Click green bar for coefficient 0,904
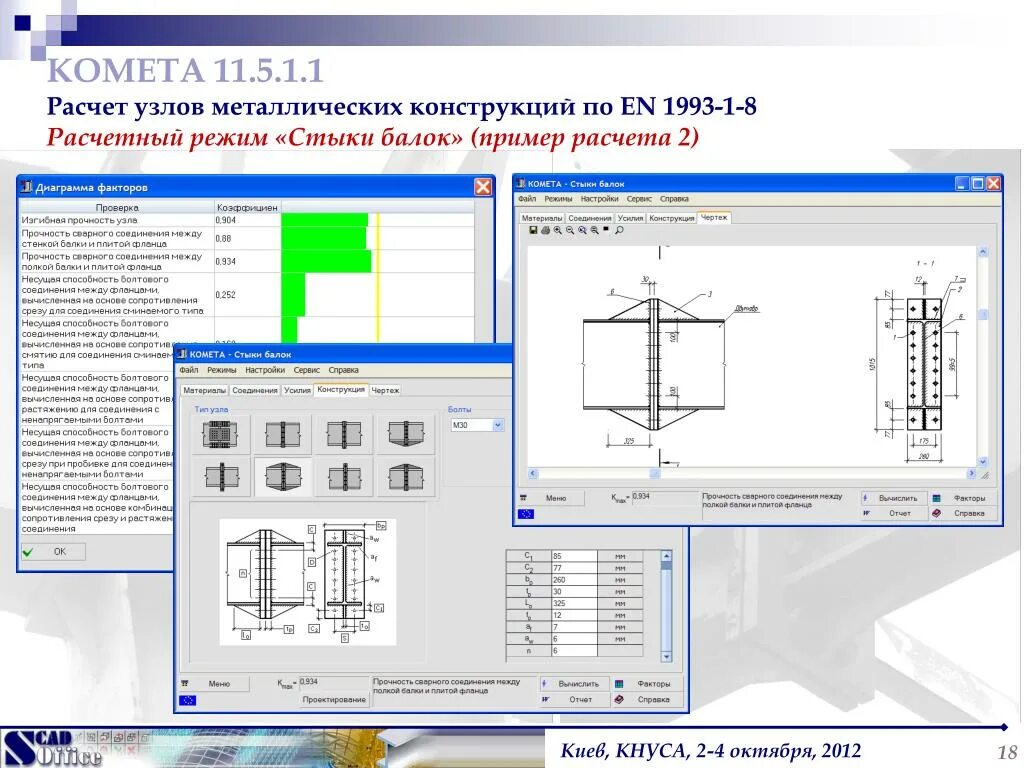Screen dimensions: 1024x768 [325, 220]
